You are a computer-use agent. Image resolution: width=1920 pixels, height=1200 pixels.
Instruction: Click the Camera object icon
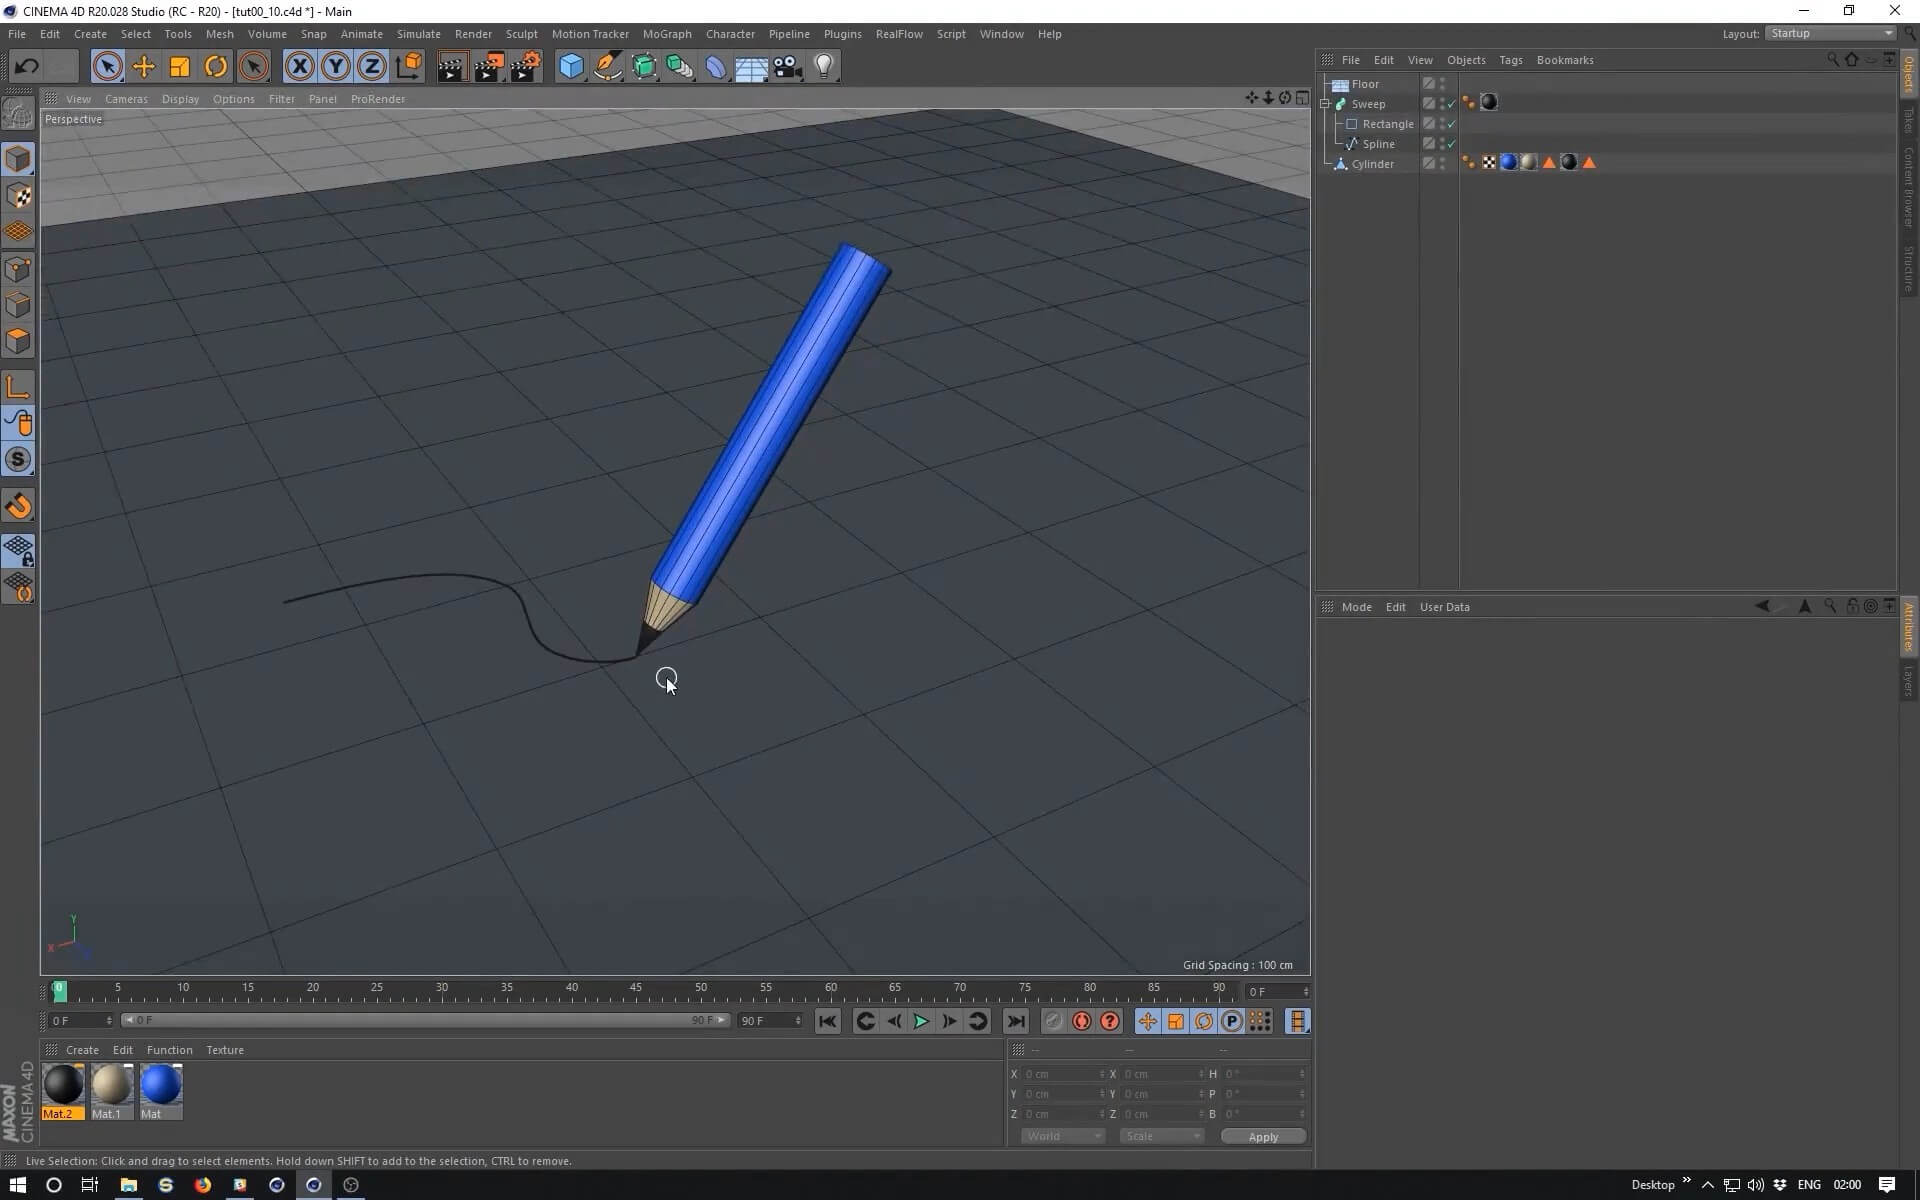788,66
